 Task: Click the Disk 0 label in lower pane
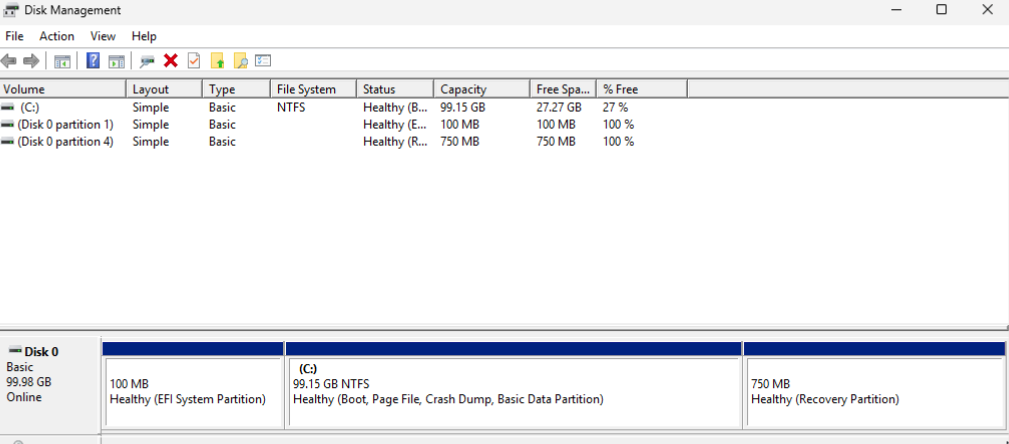(41, 352)
